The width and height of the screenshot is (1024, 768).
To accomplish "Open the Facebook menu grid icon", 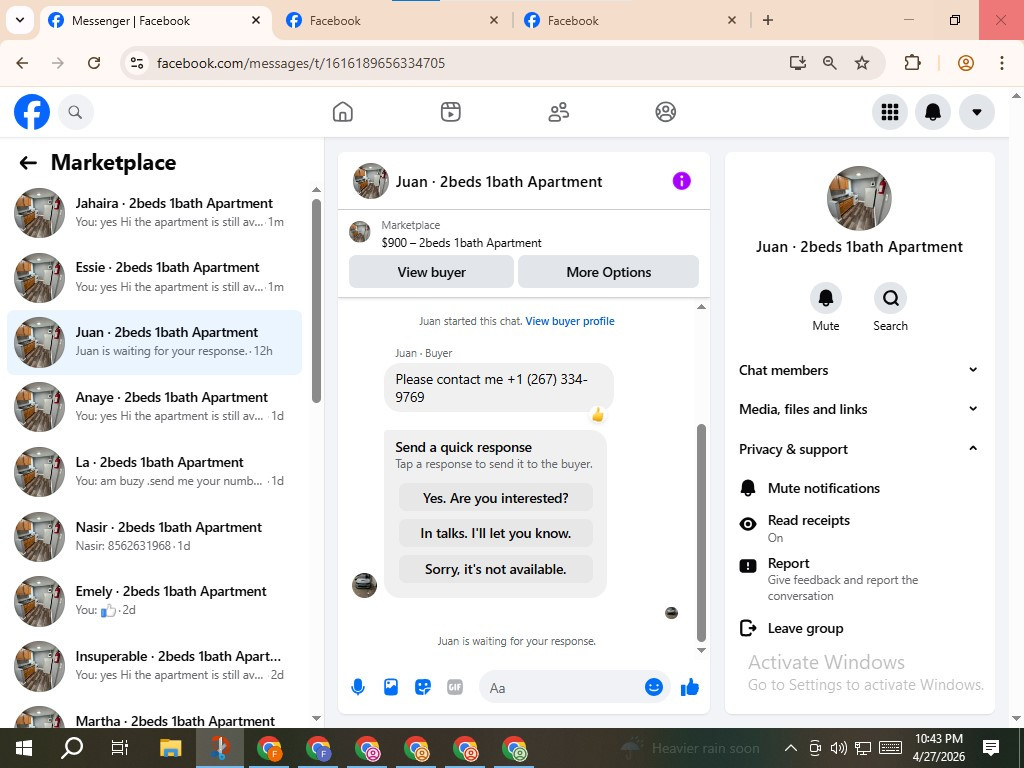I will tap(889, 112).
